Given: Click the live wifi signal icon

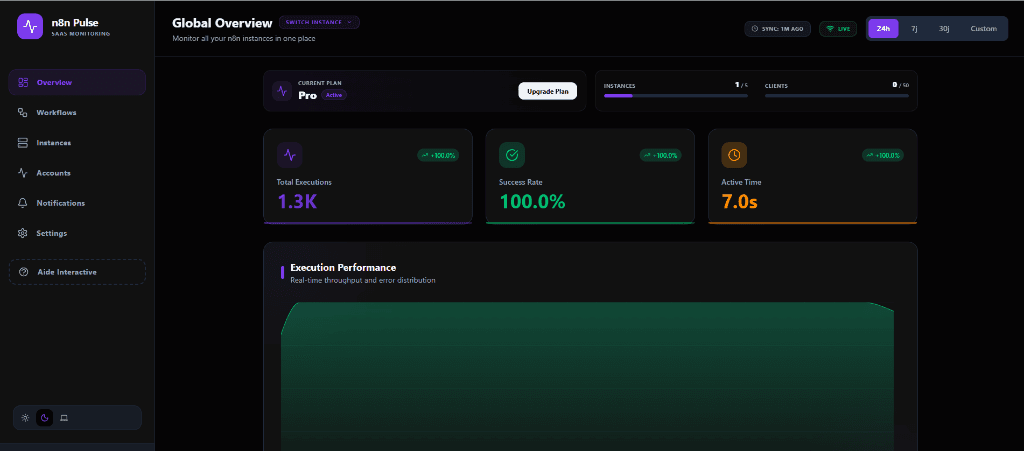Looking at the screenshot, I should (830, 29).
